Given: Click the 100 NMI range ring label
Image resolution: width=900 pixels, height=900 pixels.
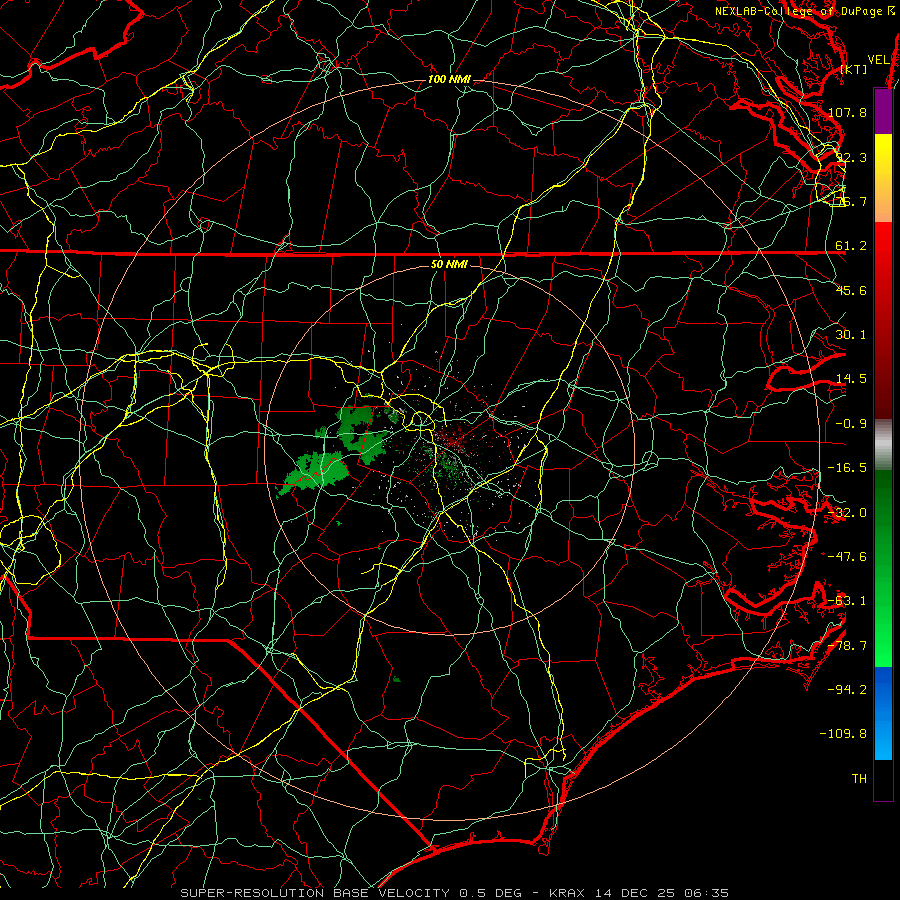Looking at the screenshot, I should pyautogui.click(x=449, y=79).
